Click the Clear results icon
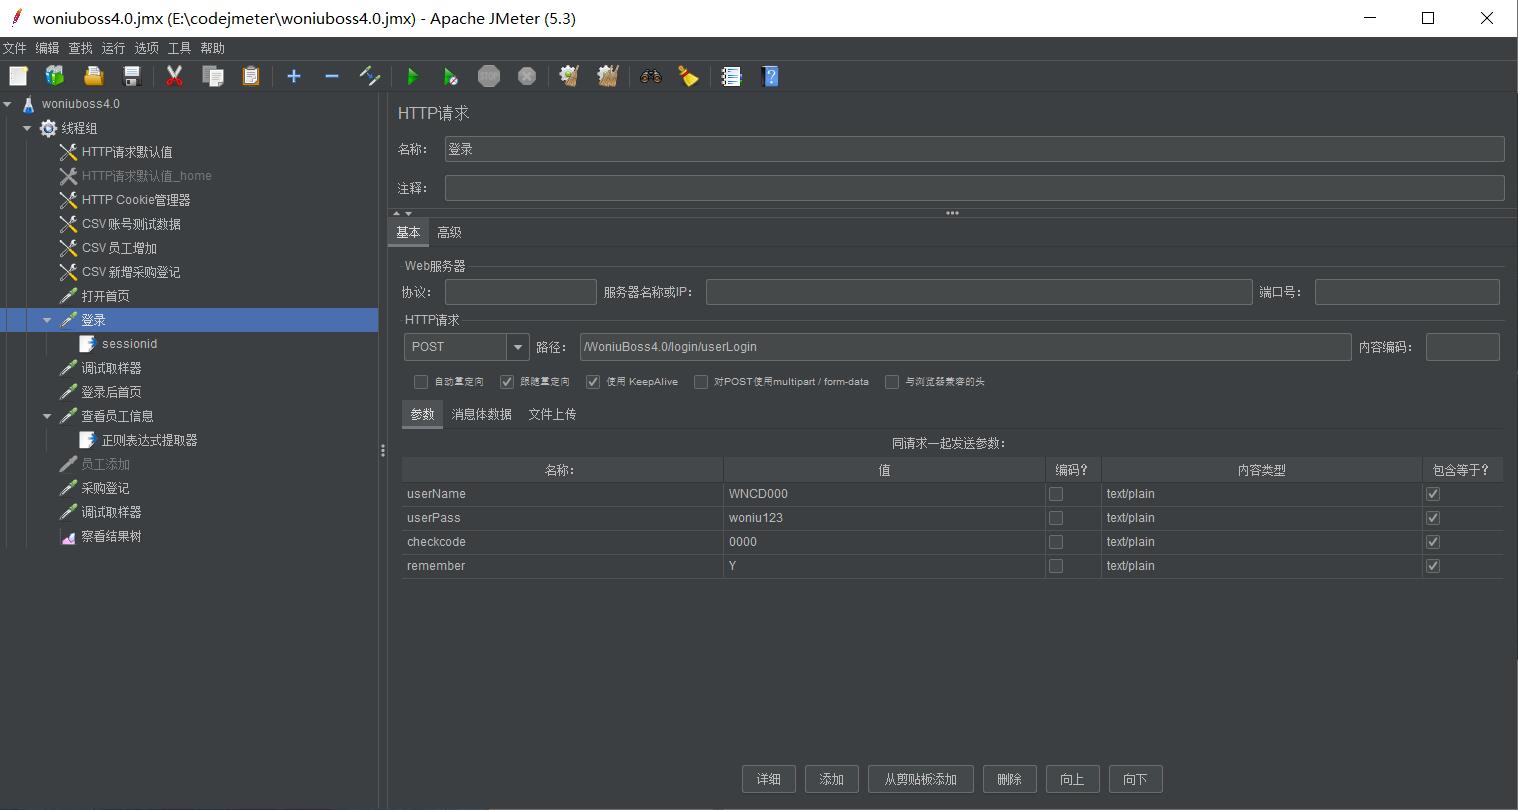The width and height of the screenshot is (1518, 810). (569, 76)
